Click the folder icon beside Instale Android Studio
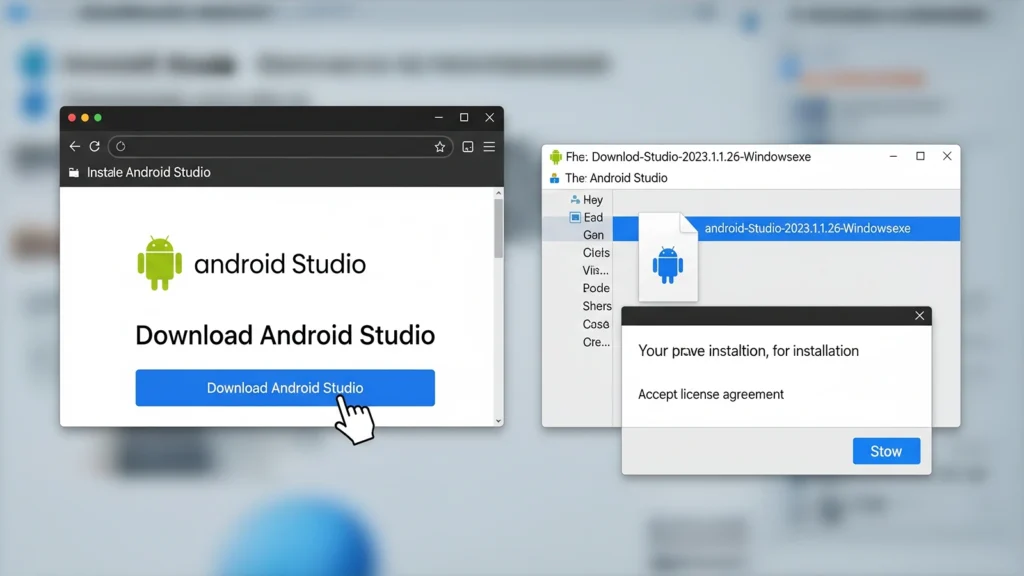 click(74, 172)
